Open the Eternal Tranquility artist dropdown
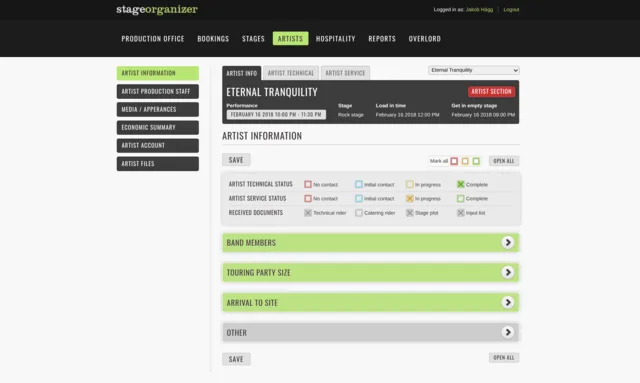Image resolution: width=640 pixels, height=383 pixels. click(x=473, y=70)
